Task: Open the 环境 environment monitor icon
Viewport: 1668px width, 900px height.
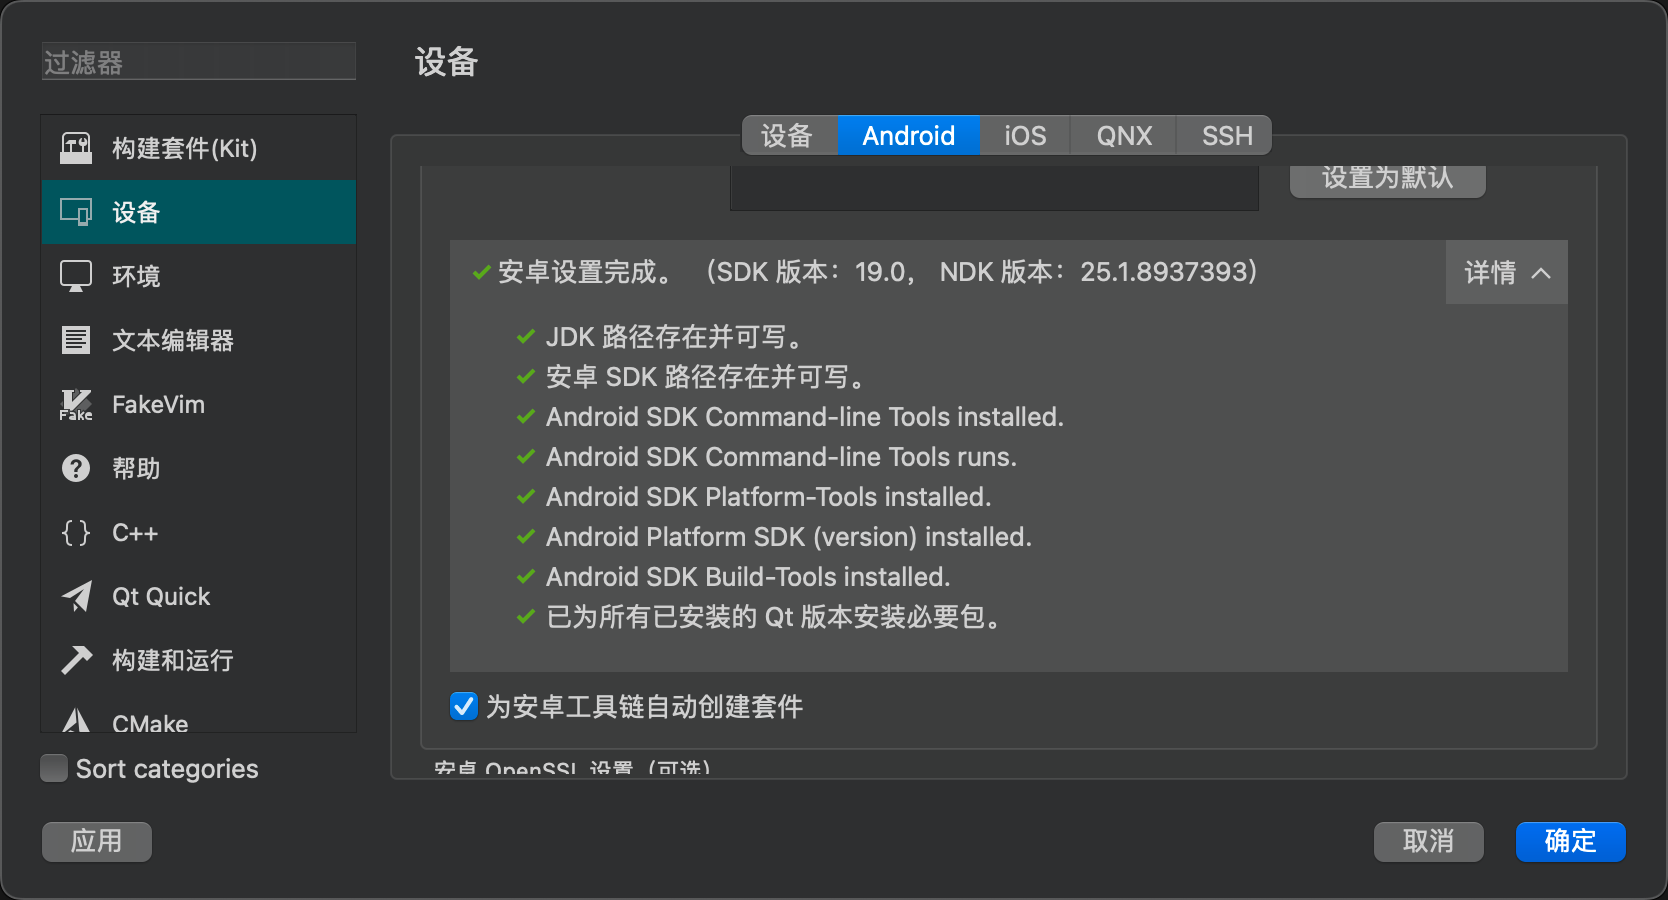Action: 76,276
